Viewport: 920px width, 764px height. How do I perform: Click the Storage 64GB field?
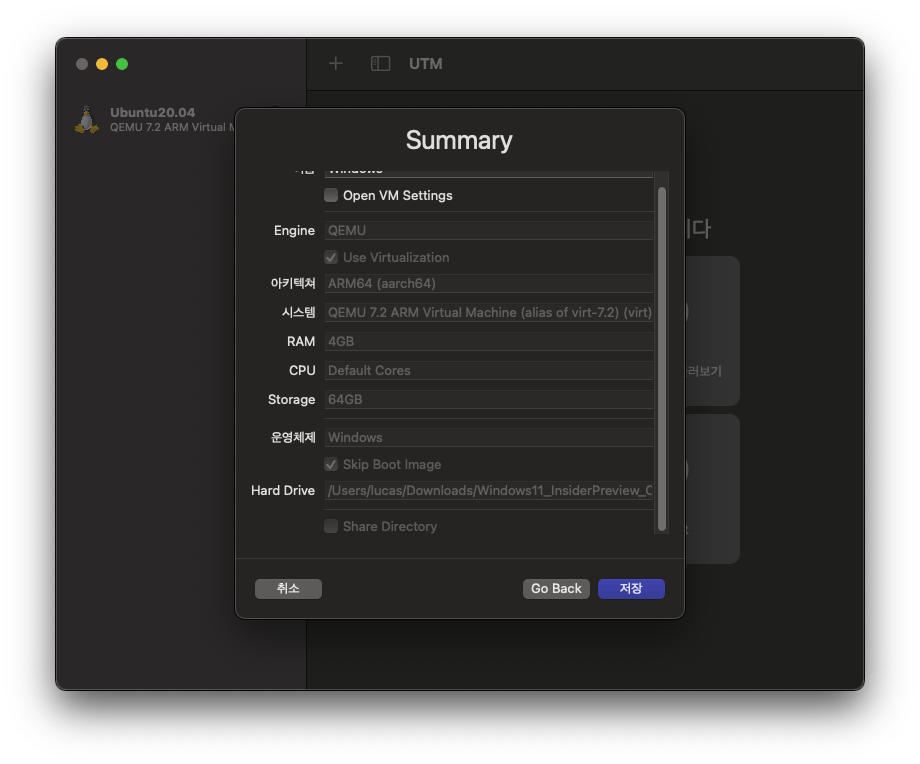(x=489, y=400)
